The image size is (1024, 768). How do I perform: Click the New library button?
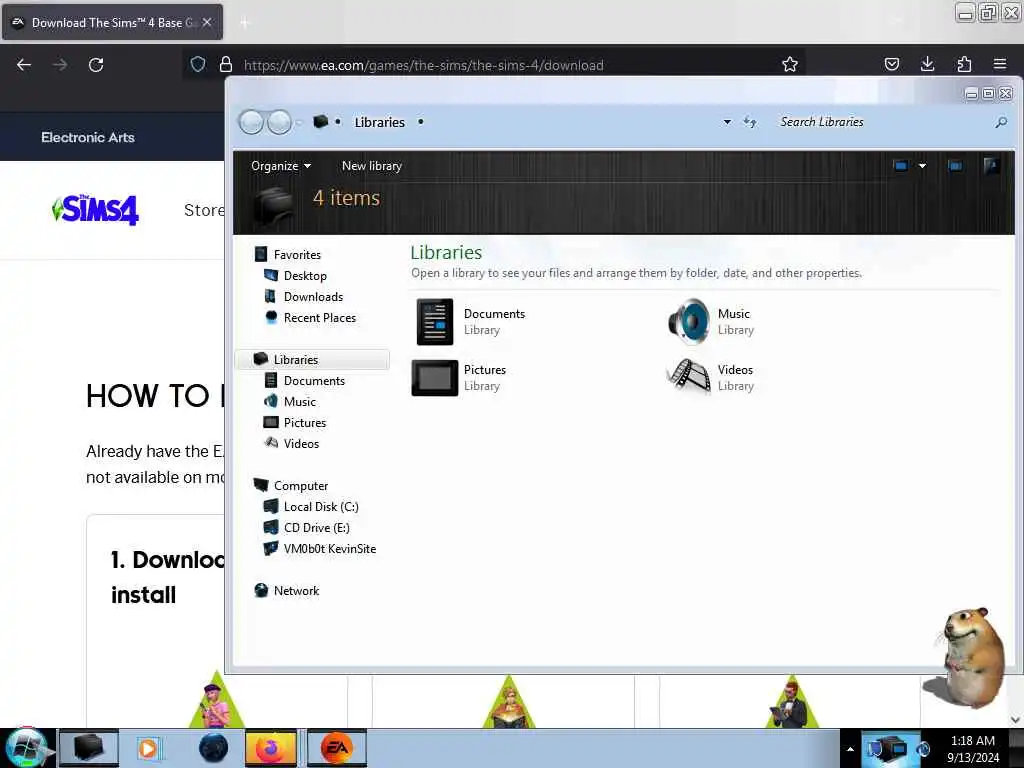click(372, 166)
